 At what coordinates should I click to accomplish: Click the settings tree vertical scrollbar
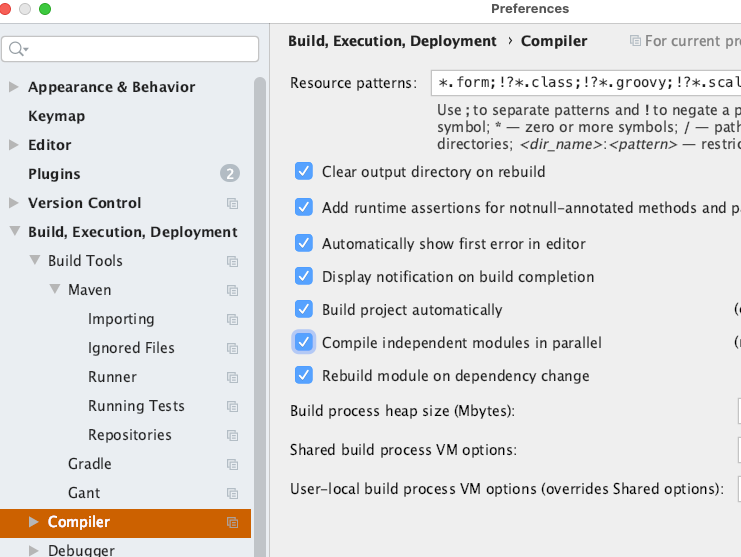[259, 317]
